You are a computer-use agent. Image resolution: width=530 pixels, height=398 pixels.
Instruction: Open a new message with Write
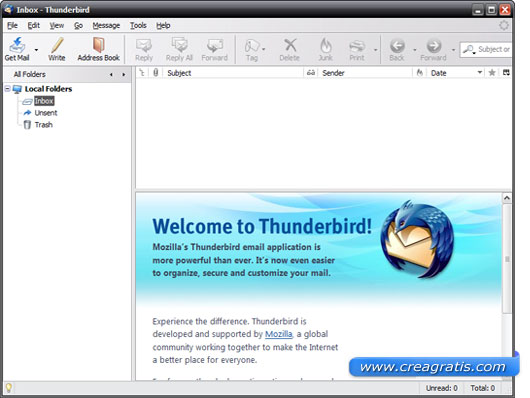pyautogui.click(x=57, y=49)
